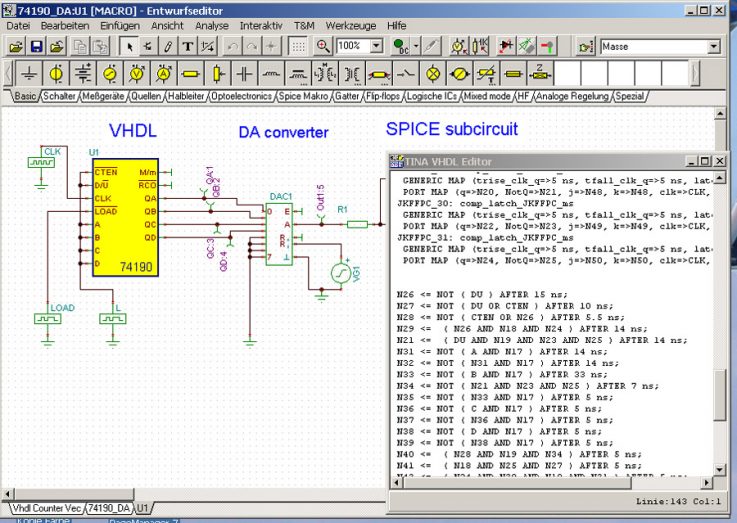
Task: Open the Analyse menu
Action: click(212, 25)
